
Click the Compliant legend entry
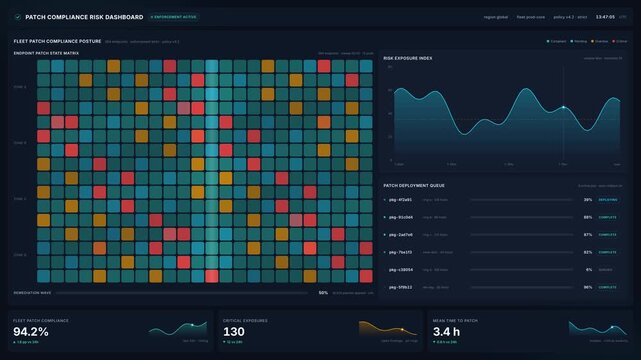point(556,41)
